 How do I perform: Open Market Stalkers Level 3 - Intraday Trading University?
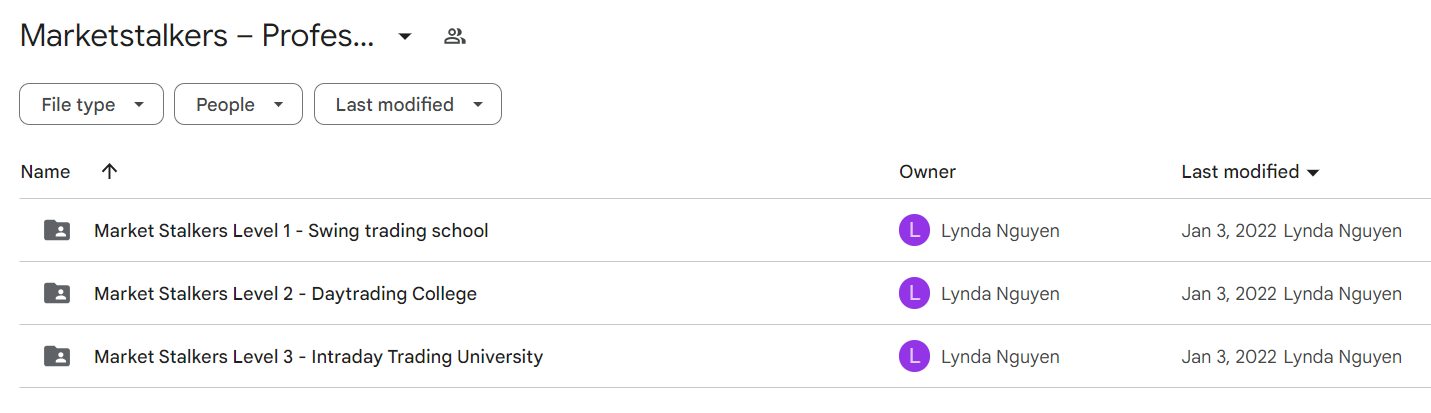coord(318,357)
